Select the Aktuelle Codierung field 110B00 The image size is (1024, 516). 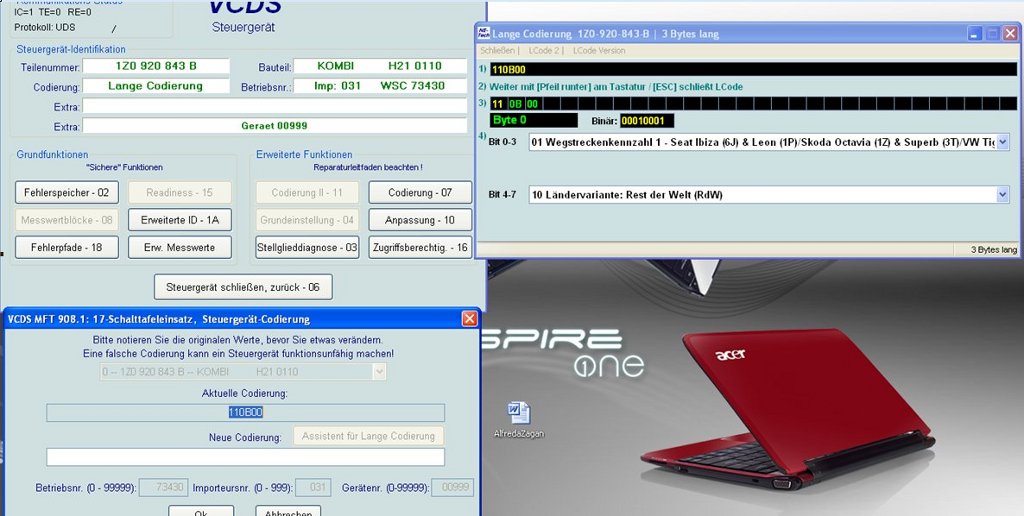point(246,412)
